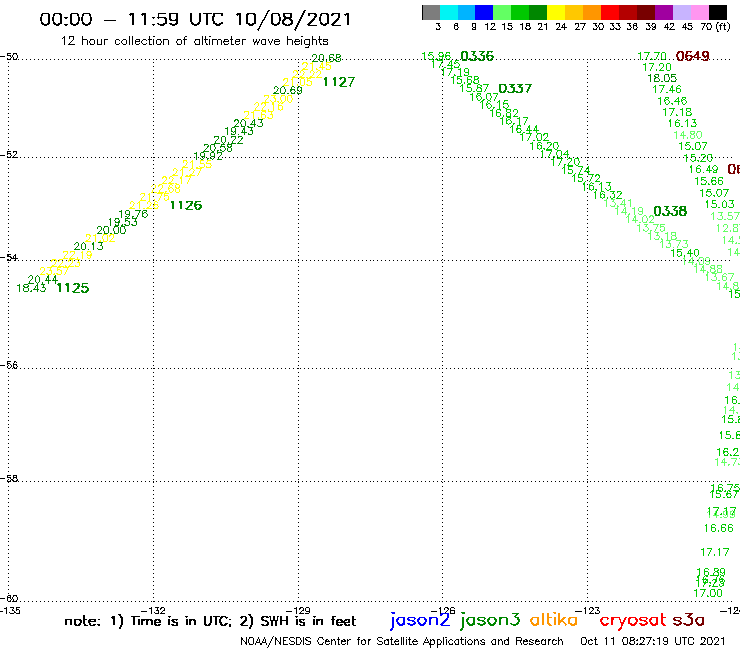The width and height of the screenshot is (740, 650).
Task: Click the wave height value '15.40'
Action: pyautogui.click(x=685, y=253)
